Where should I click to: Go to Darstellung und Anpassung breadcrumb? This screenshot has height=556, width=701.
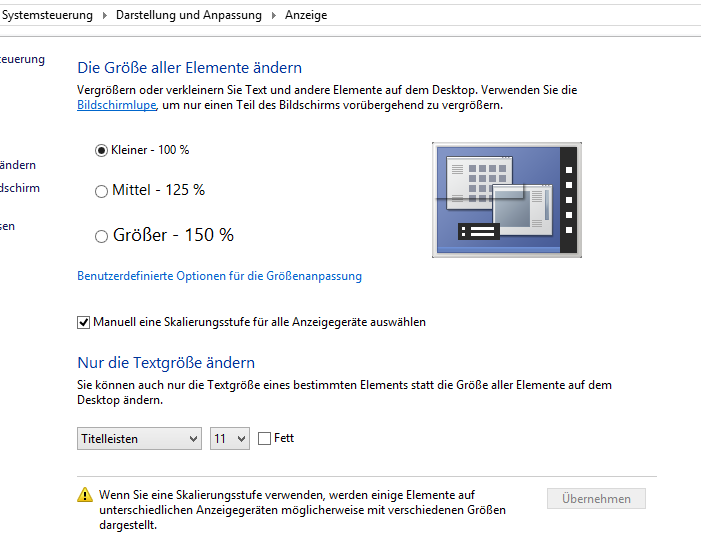point(189,15)
